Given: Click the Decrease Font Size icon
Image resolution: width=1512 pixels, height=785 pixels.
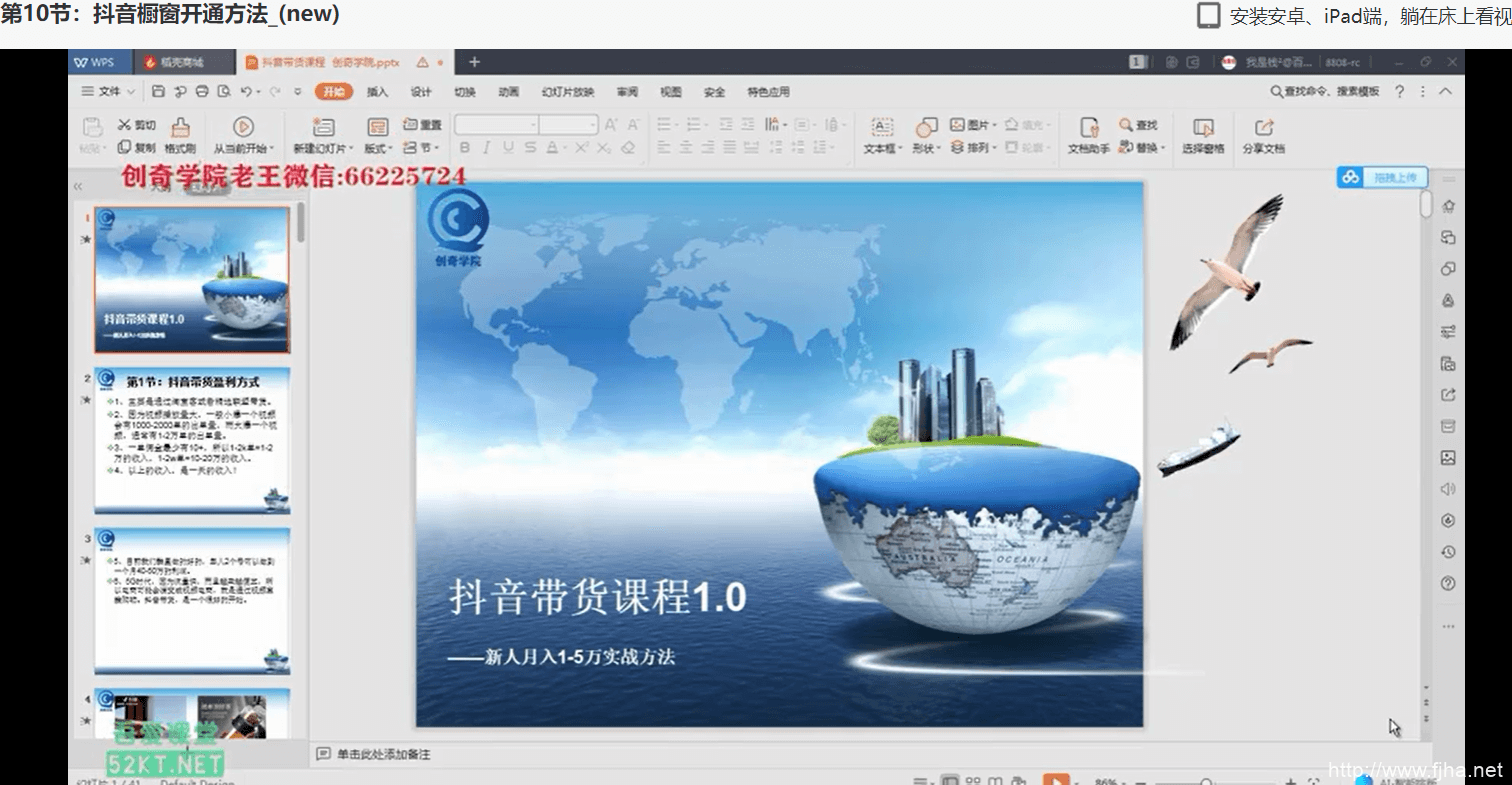Looking at the screenshot, I should [x=632, y=125].
